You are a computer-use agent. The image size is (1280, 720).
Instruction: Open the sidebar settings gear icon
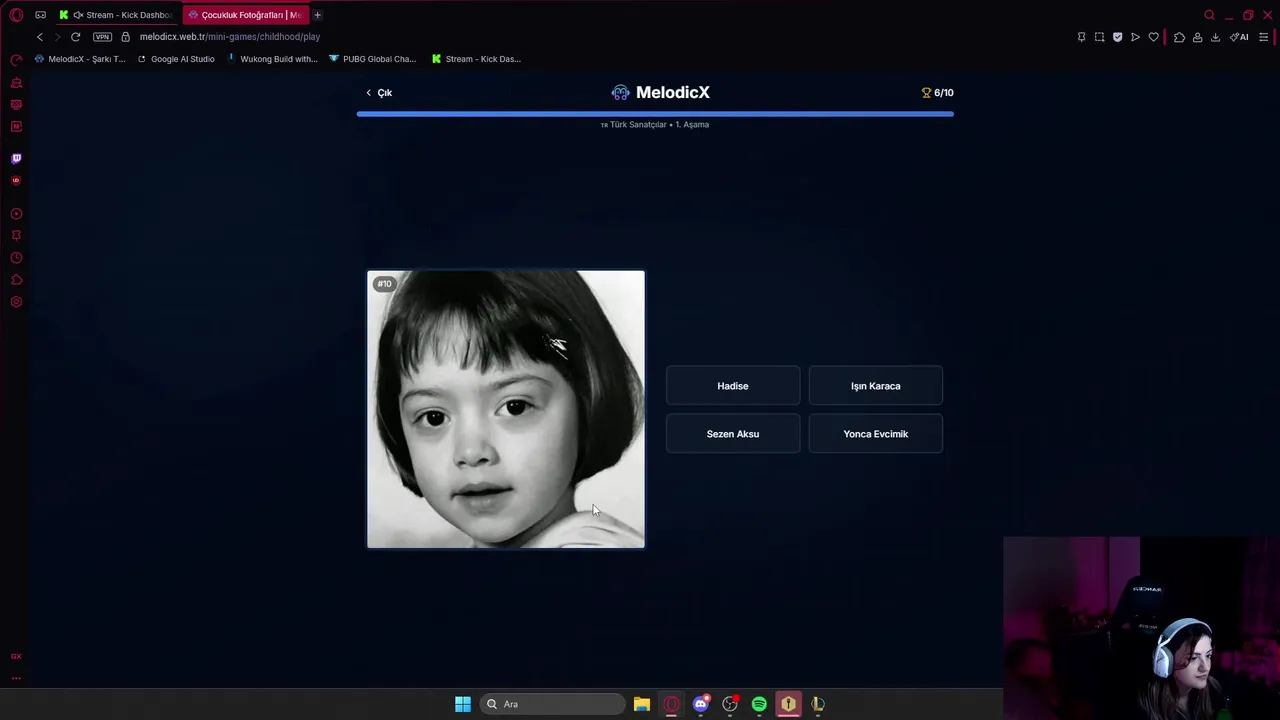pyautogui.click(x=16, y=302)
